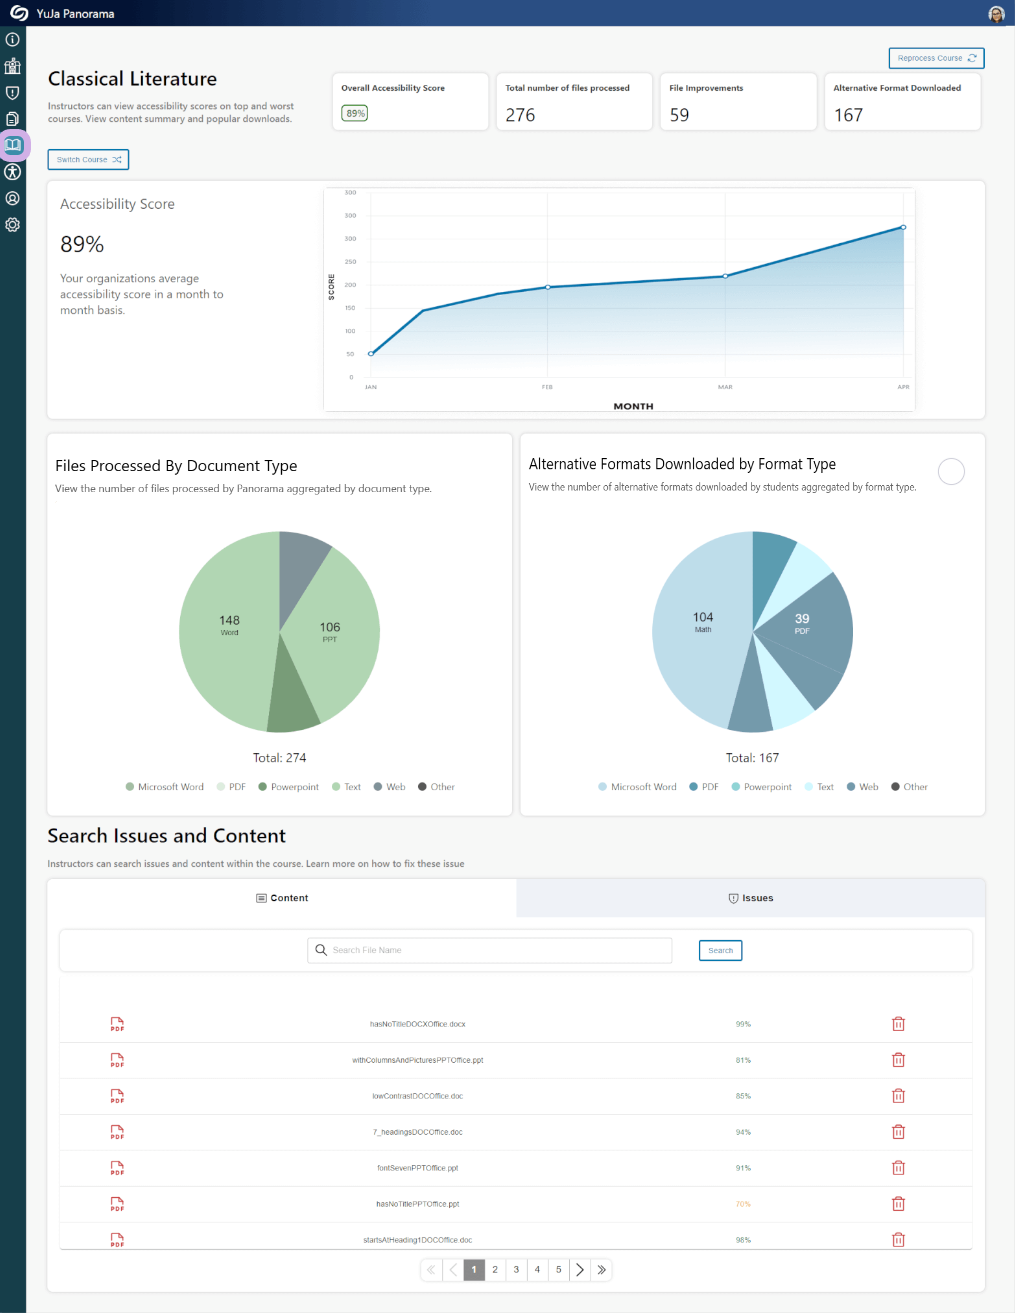
Task: Go to the next page of results
Action: [580, 1270]
